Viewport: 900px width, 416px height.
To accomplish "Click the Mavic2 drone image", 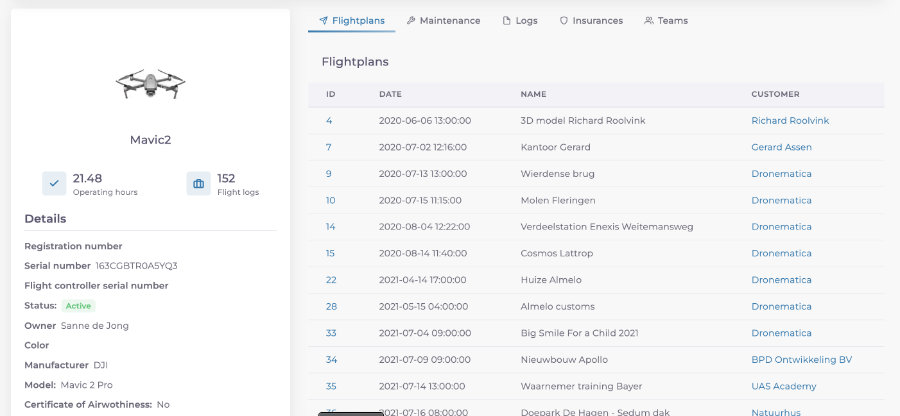I will click(x=150, y=84).
